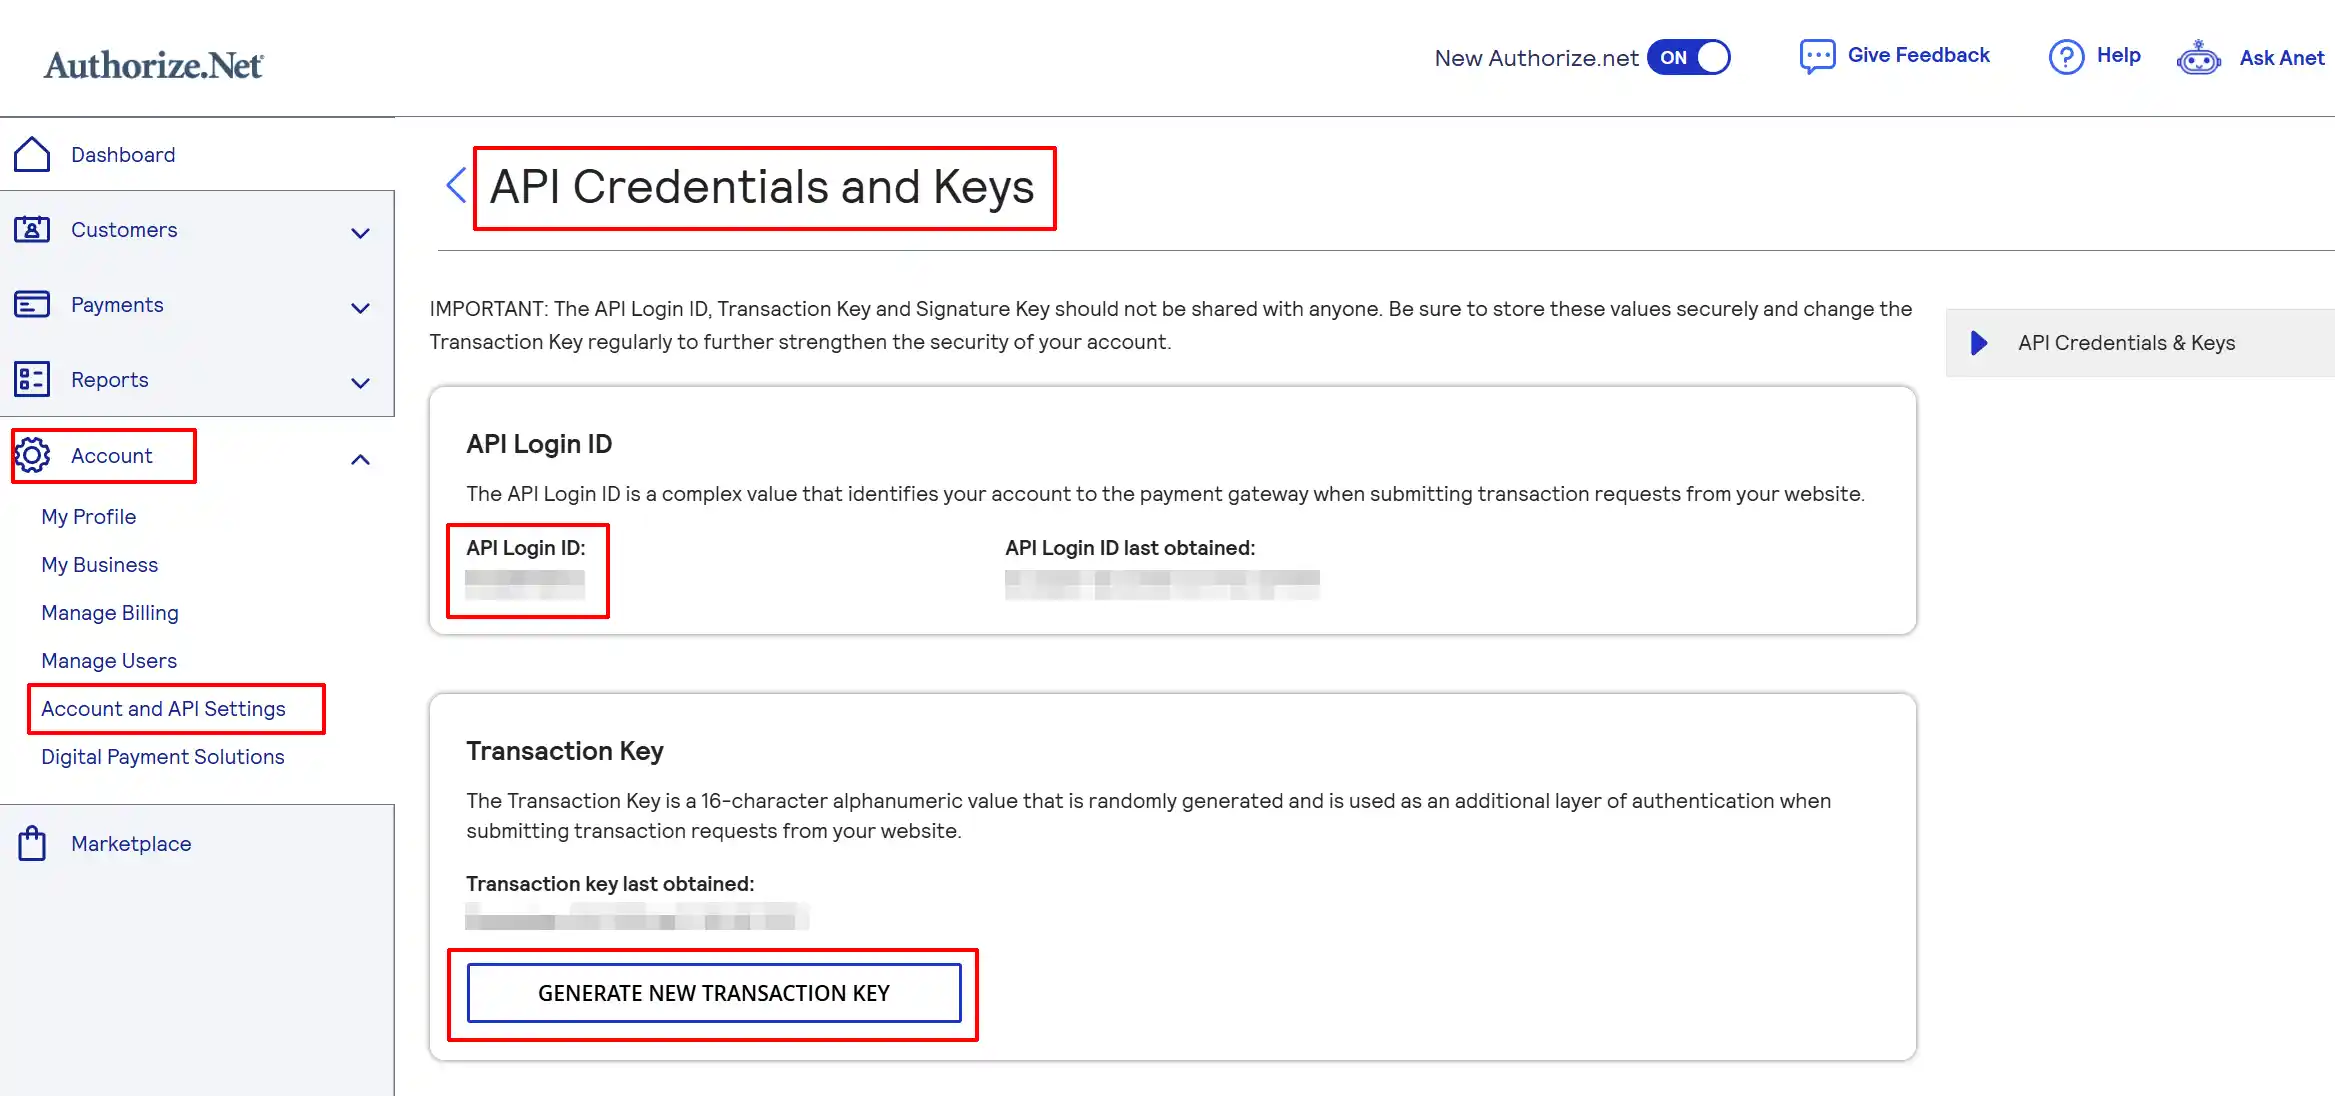The image size is (2335, 1096).
Task: Click the Dashboard home icon
Action: 32,154
